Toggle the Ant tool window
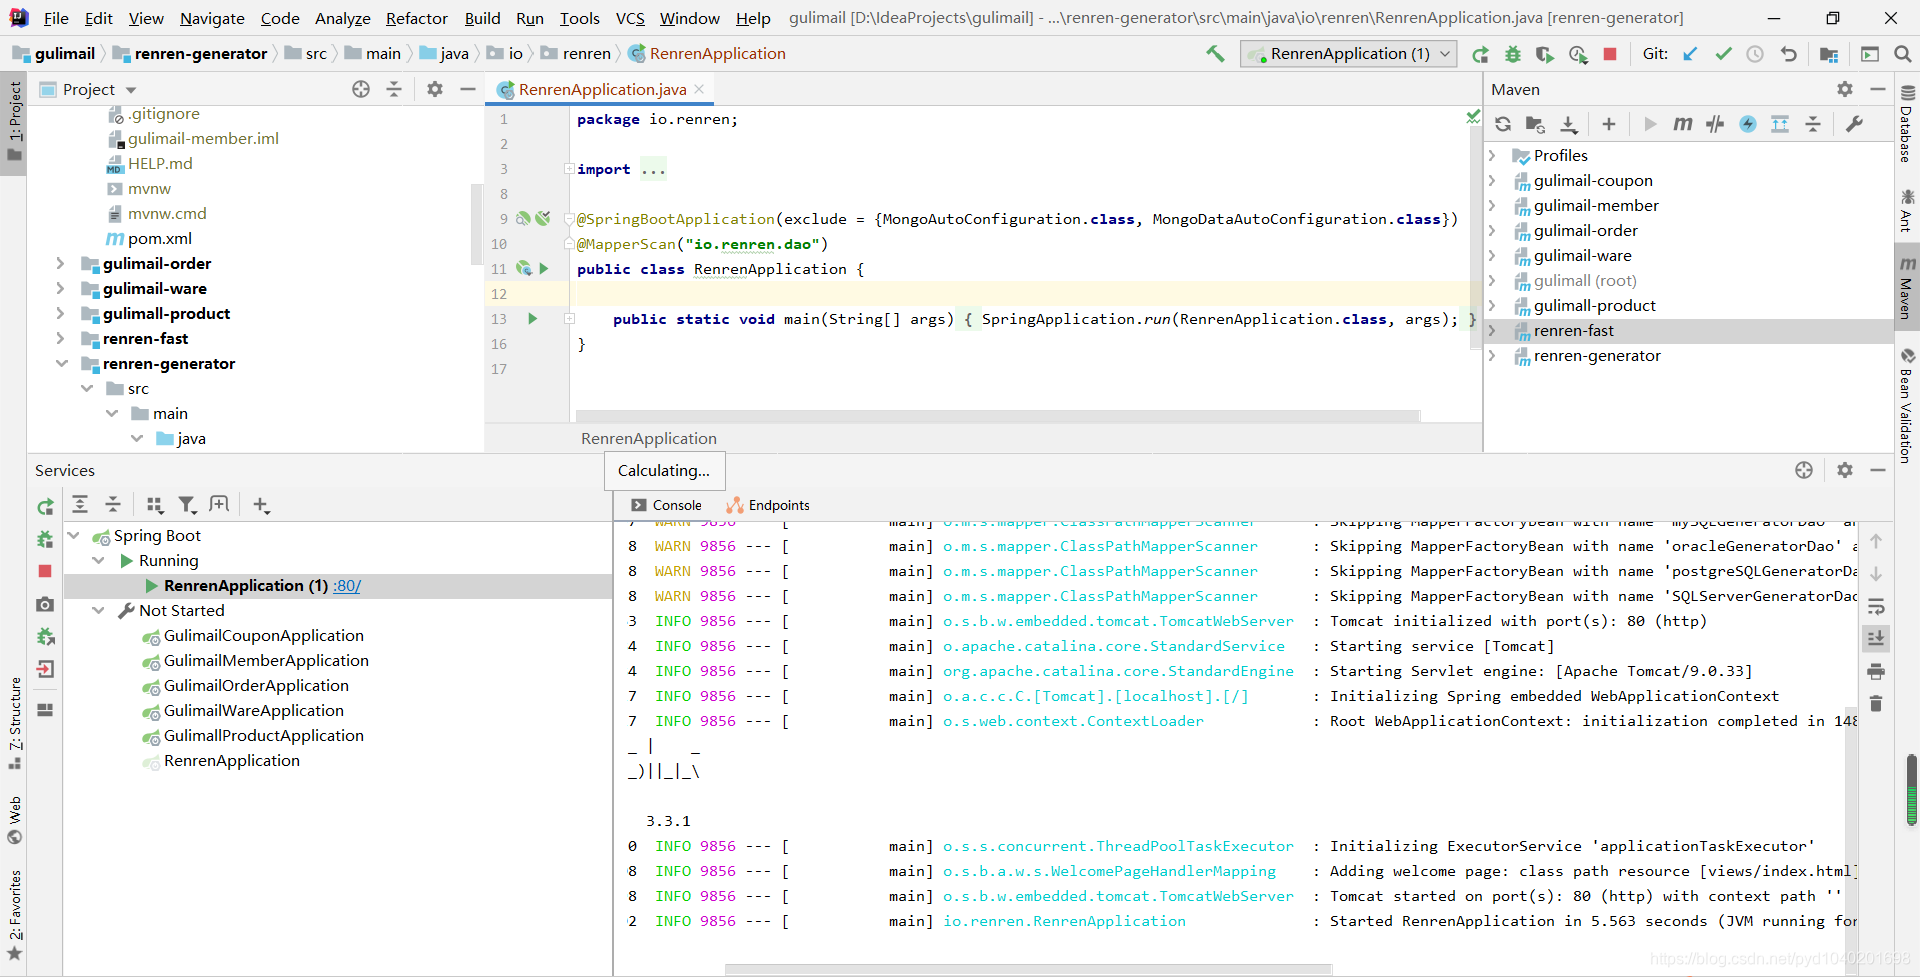 click(x=1907, y=211)
